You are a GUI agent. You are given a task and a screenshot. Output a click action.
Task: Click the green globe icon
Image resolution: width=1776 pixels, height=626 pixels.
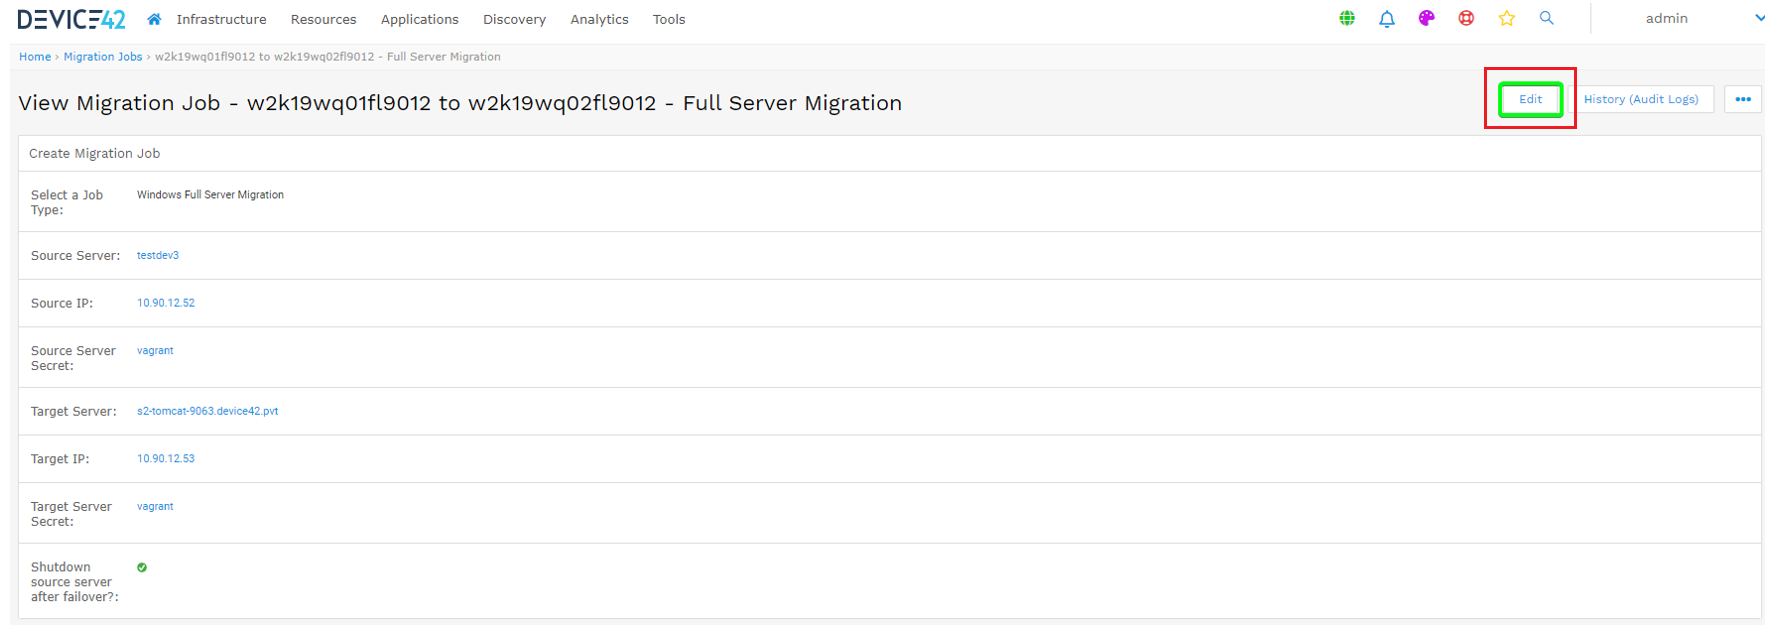click(x=1347, y=18)
